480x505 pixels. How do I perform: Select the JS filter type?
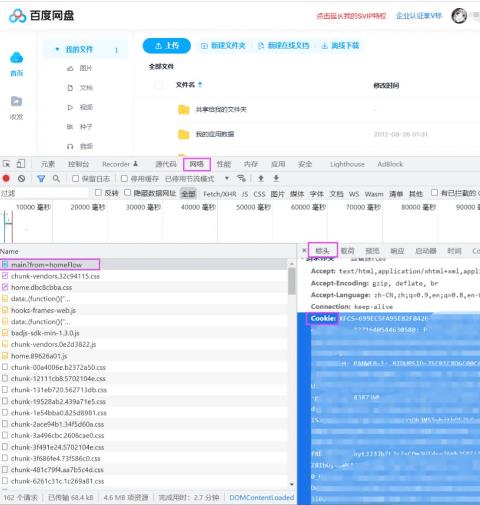tap(245, 194)
